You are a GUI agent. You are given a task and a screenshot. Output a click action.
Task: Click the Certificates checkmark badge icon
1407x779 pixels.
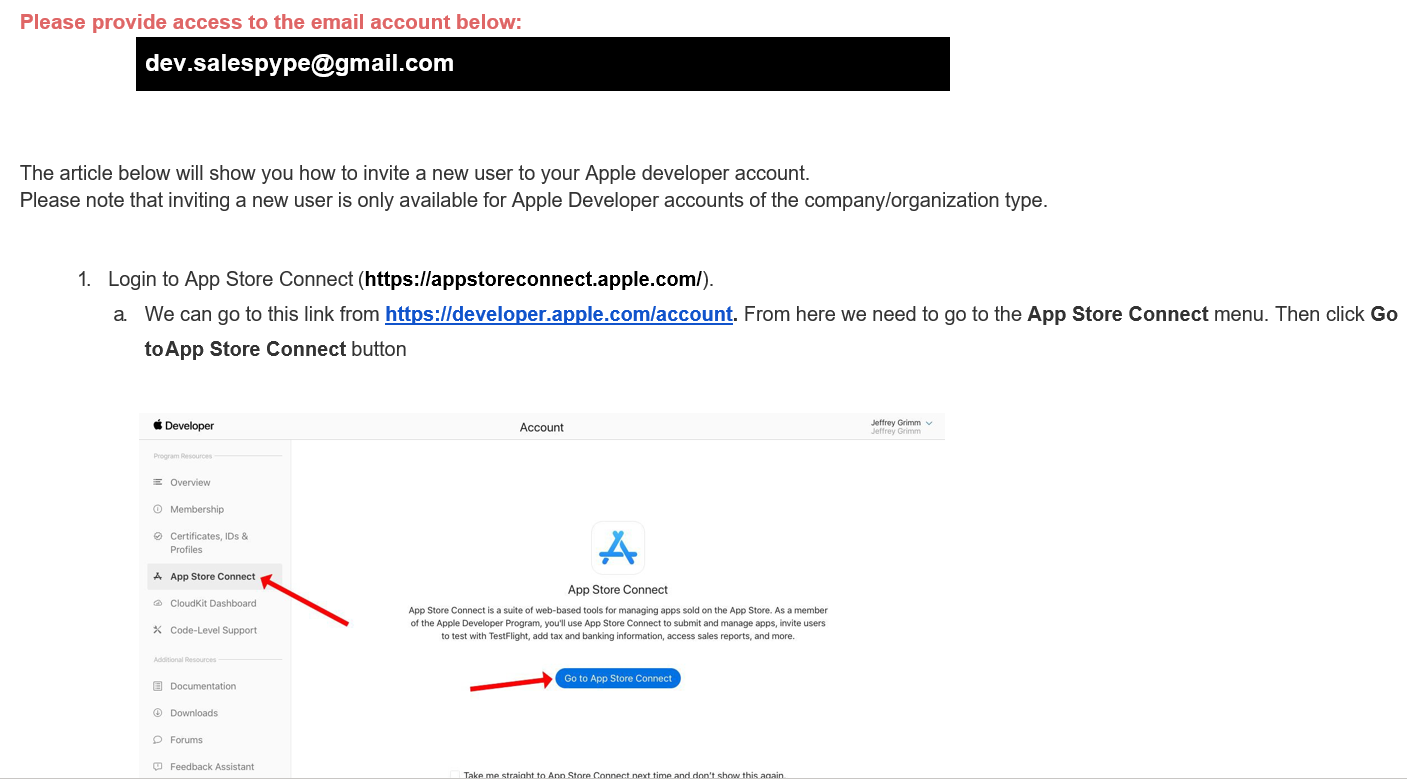coord(157,536)
